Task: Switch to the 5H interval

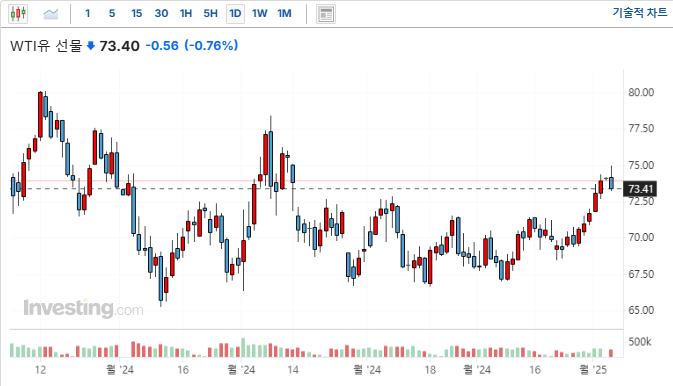Action: [210, 13]
